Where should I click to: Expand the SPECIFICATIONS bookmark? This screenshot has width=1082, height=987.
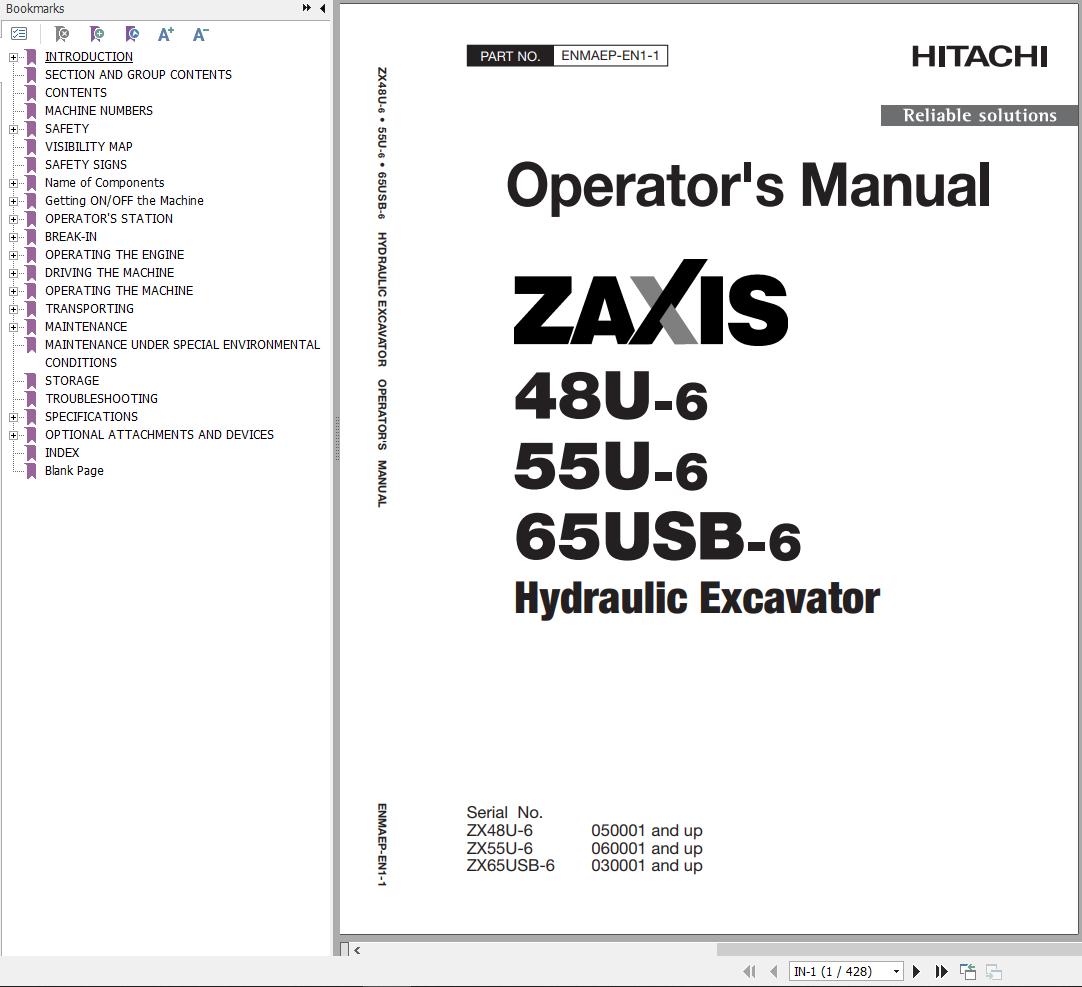click(x=13, y=417)
